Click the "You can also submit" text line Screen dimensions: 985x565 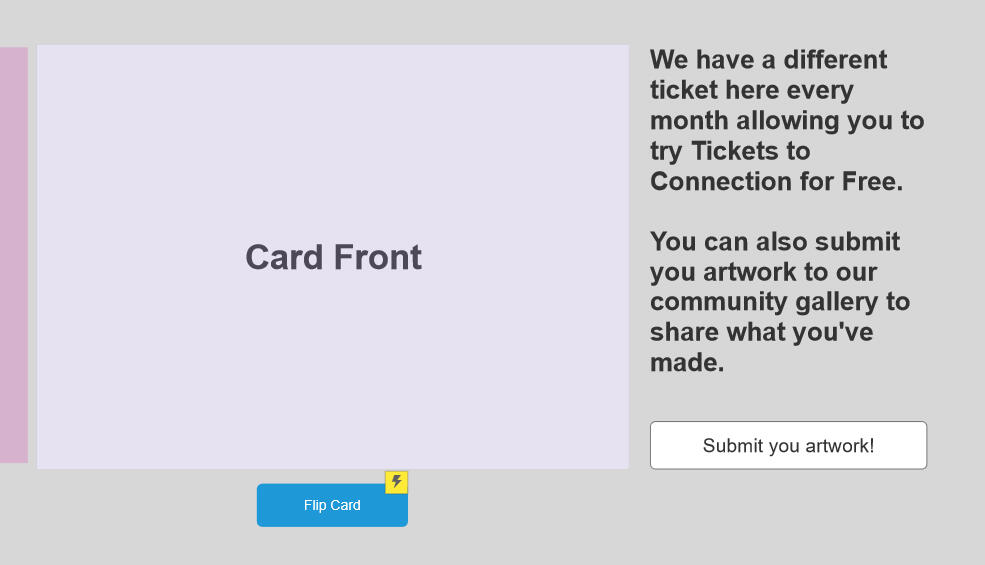tap(774, 241)
